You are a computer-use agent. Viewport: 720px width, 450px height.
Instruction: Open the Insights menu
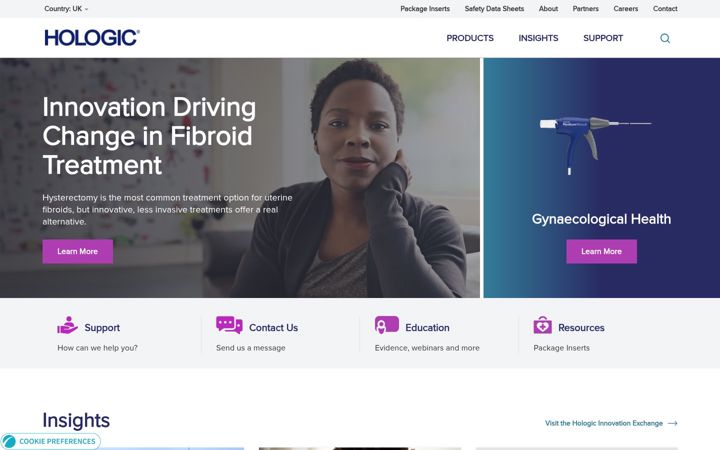pyautogui.click(x=538, y=38)
